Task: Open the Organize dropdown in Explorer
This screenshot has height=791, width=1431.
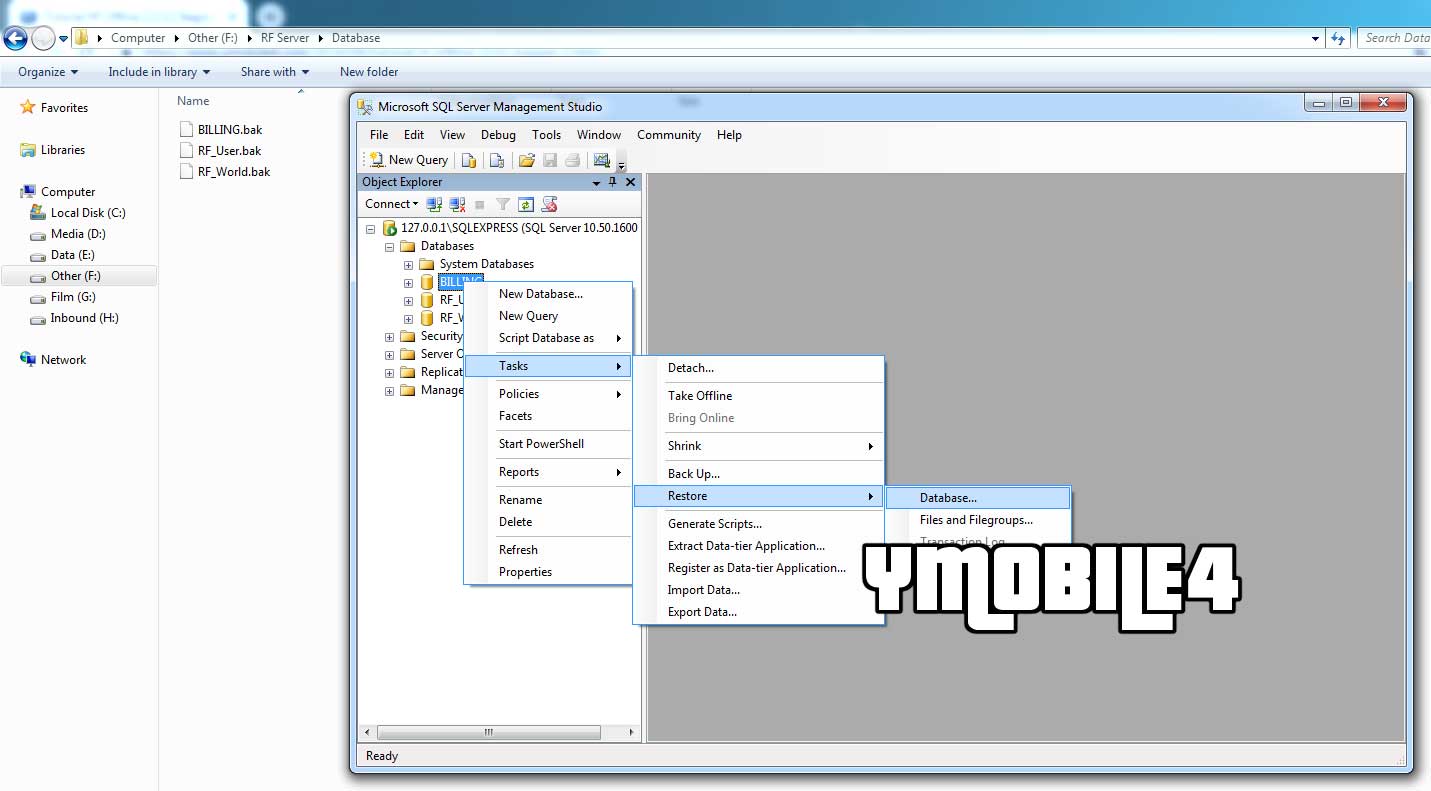Action: (x=47, y=72)
